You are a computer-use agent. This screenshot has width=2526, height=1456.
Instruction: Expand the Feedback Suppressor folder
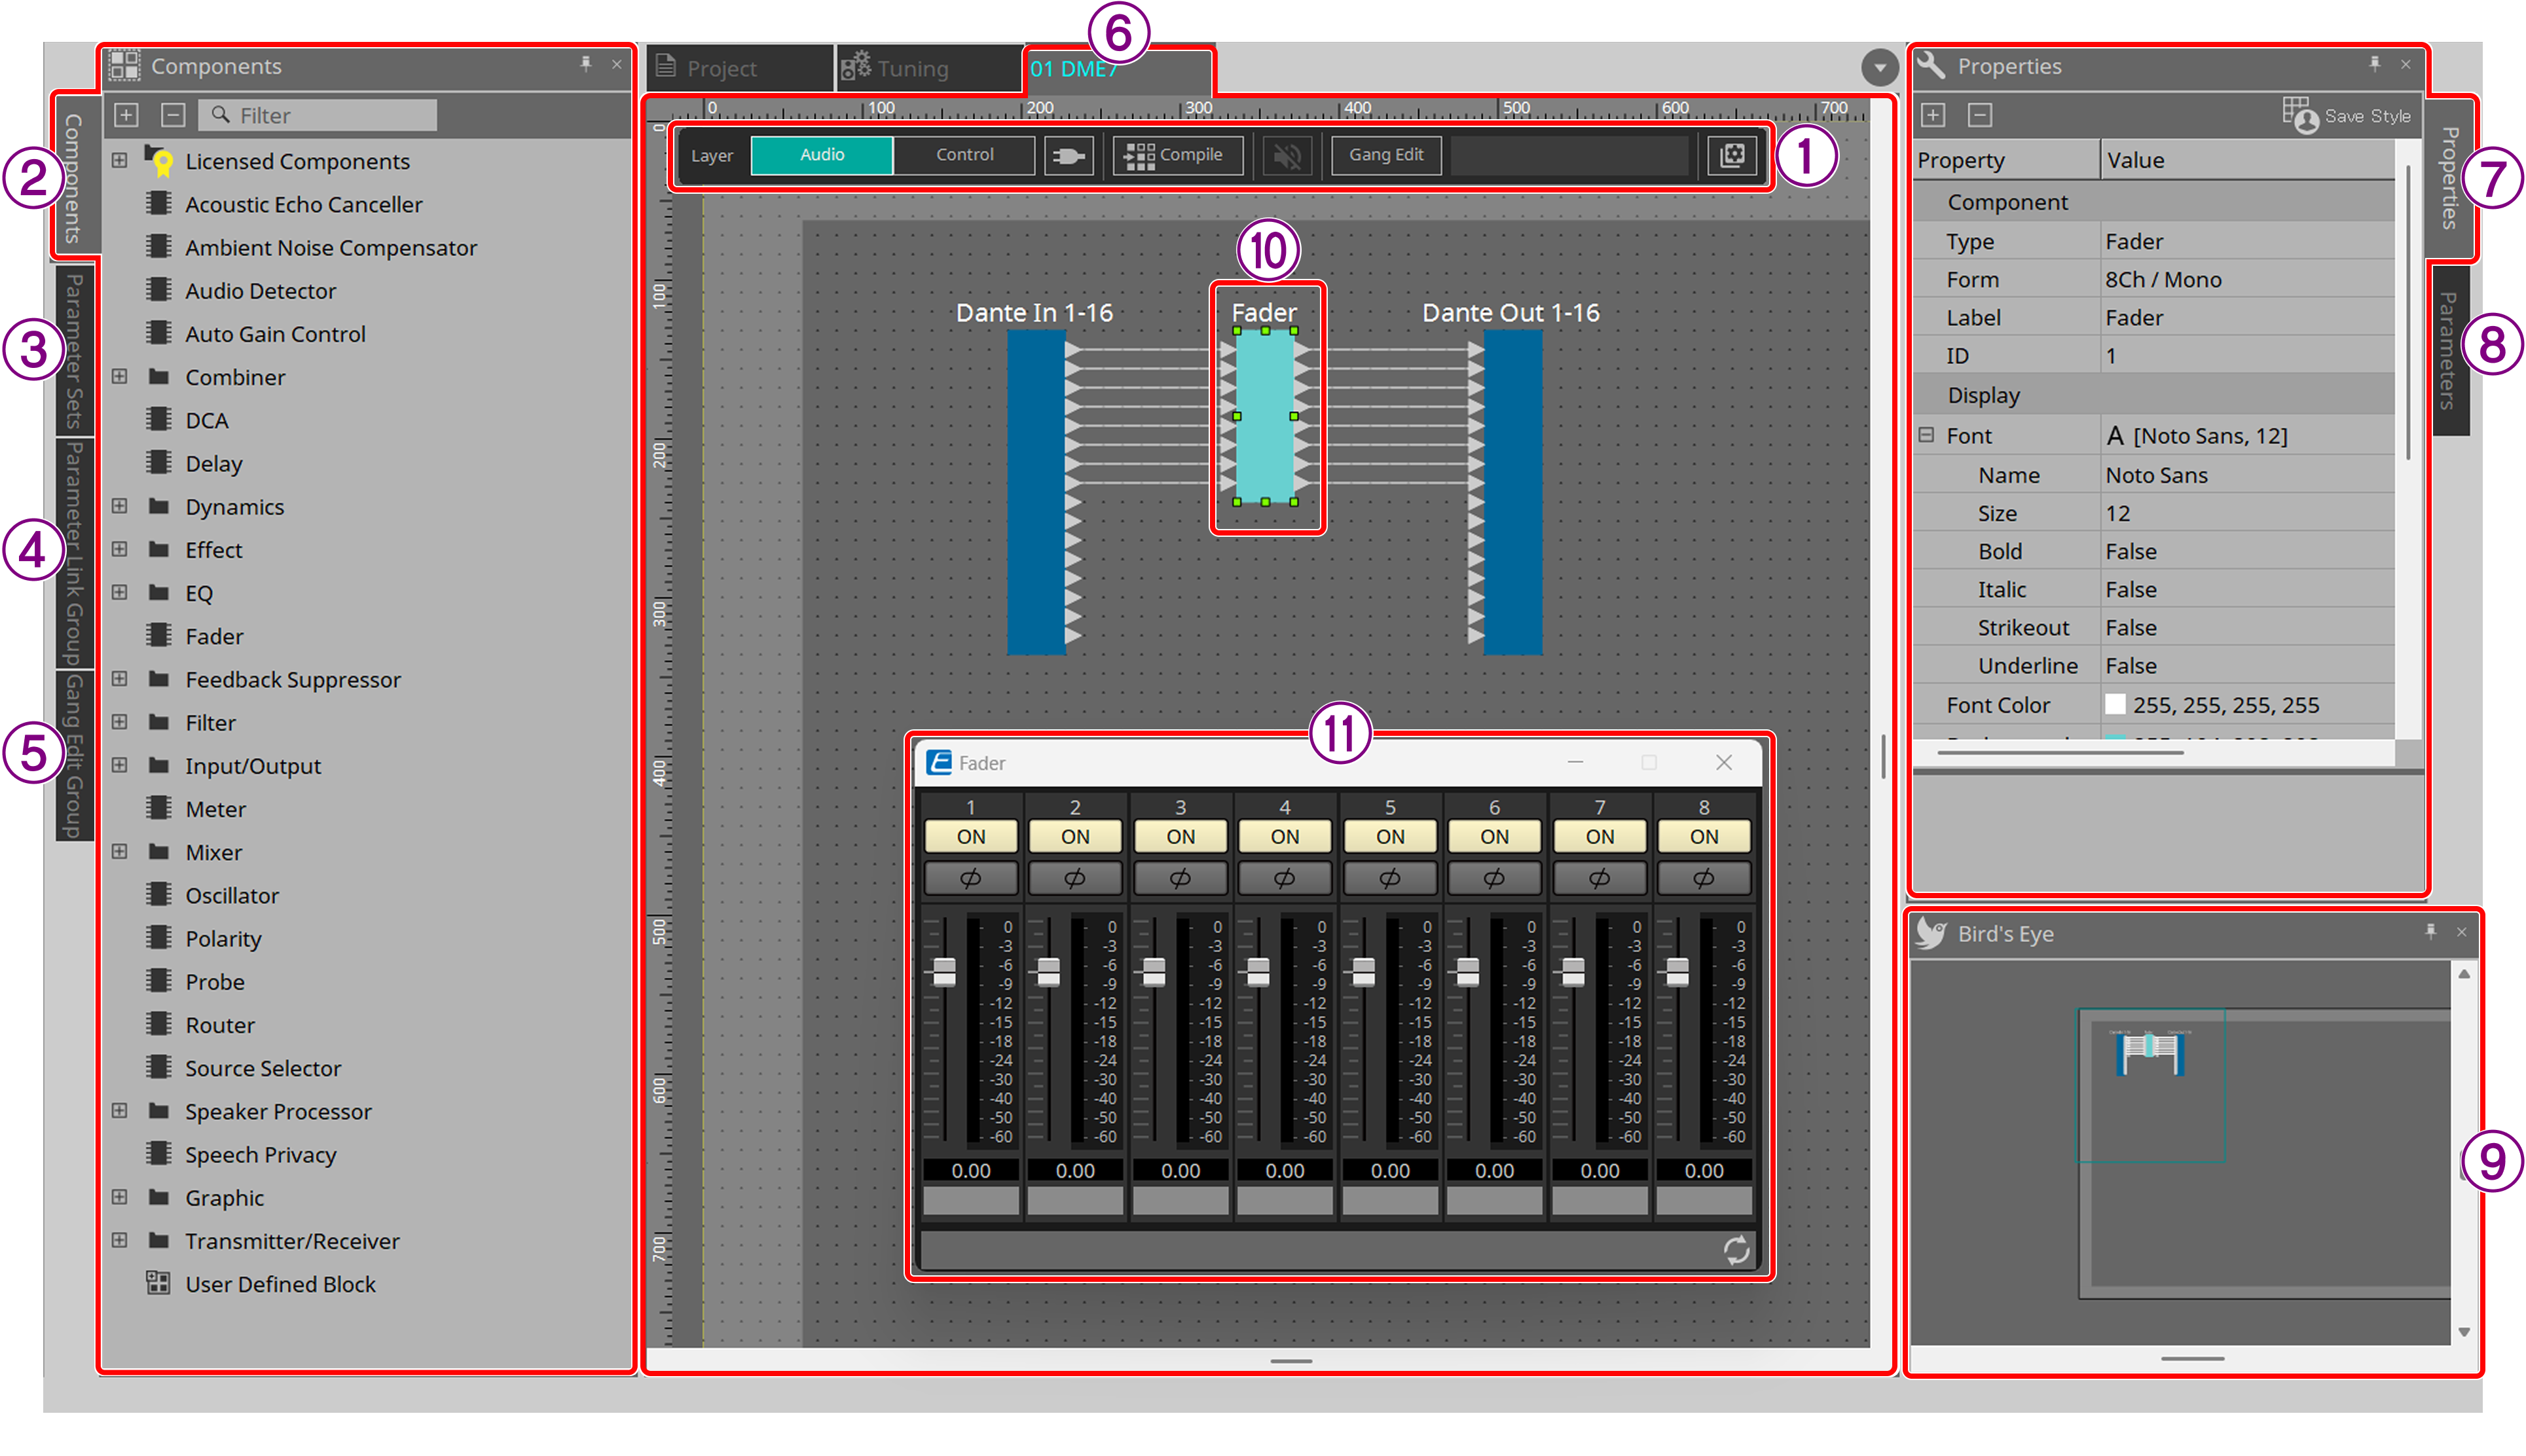point(120,679)
